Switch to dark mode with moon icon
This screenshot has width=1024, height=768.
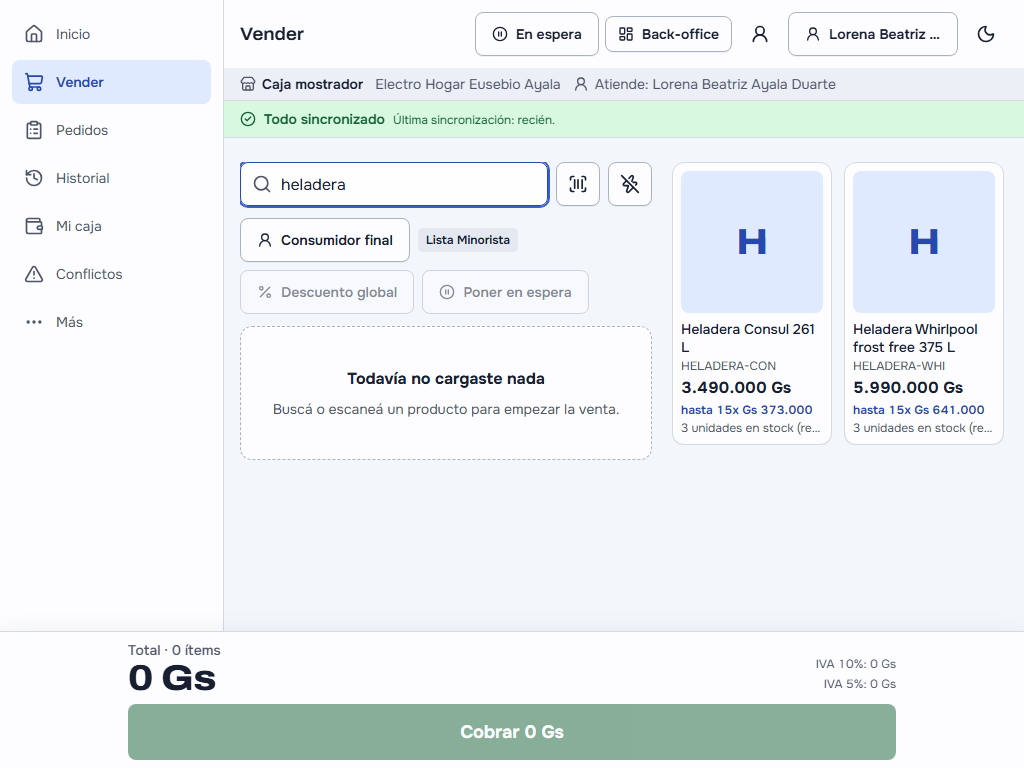[x=985, y=34]
